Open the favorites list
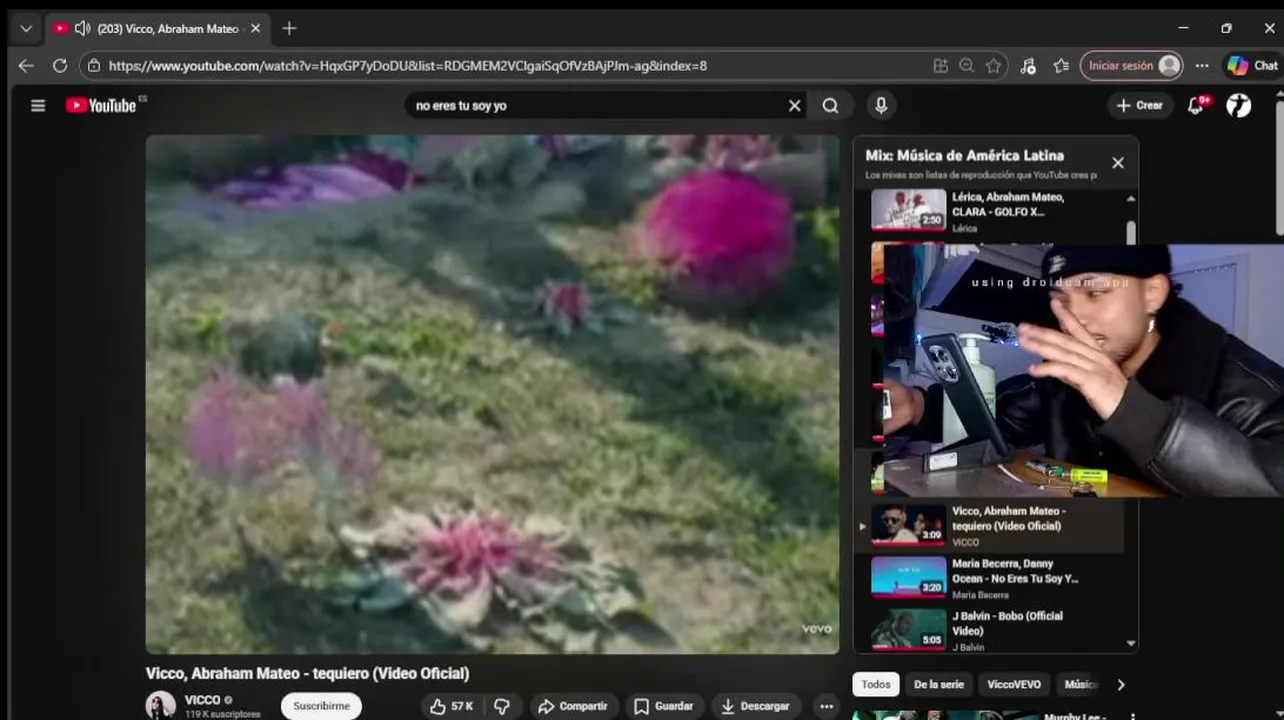This screenshot has height=720, width=1284. coord(1061,66)
